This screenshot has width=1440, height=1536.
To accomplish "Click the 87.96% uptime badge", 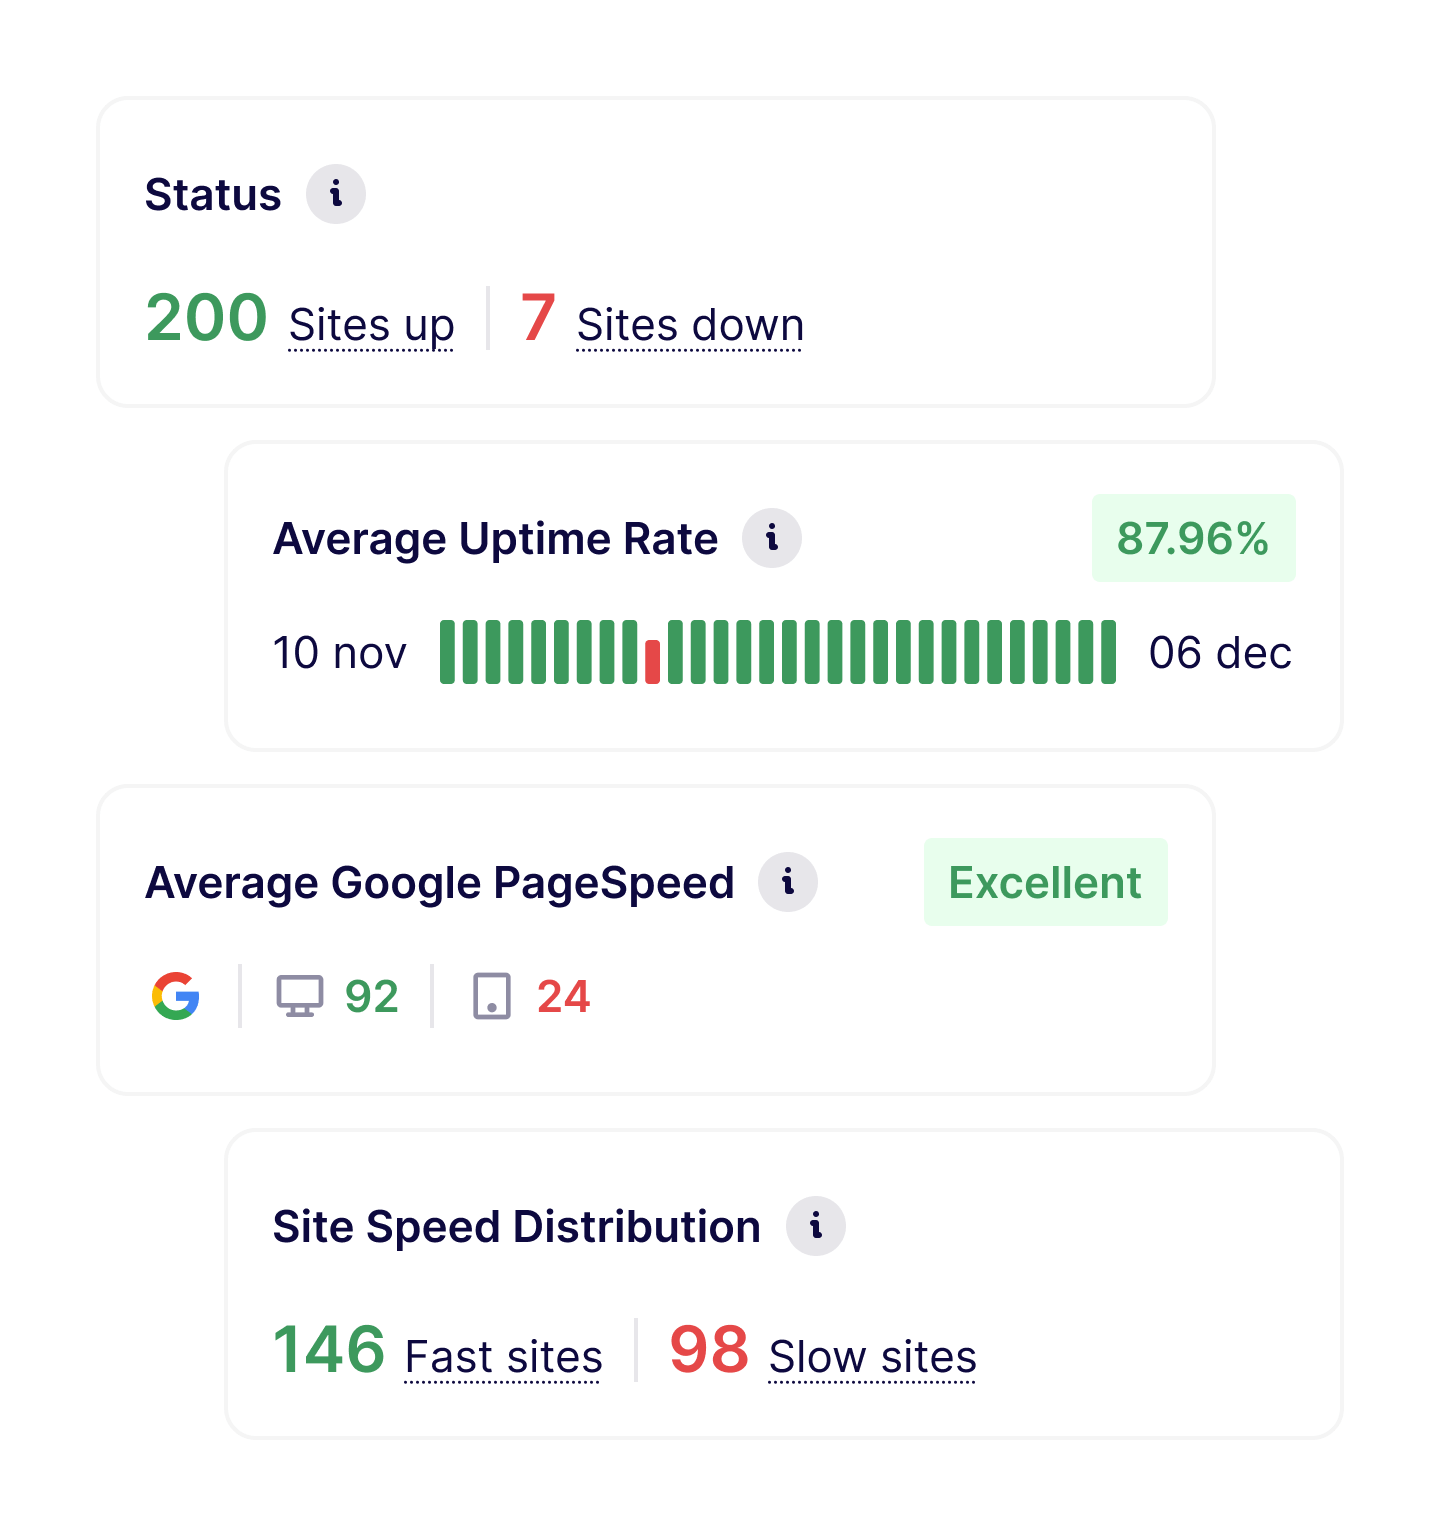I will [x=1193, y=537].
